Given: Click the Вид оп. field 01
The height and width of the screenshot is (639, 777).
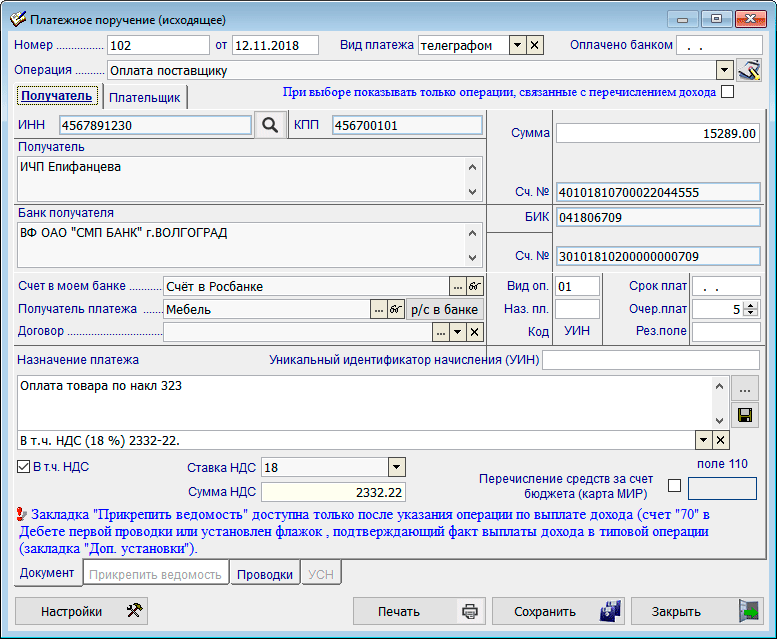Looking at the screenshot, I should tap(577, 286).
